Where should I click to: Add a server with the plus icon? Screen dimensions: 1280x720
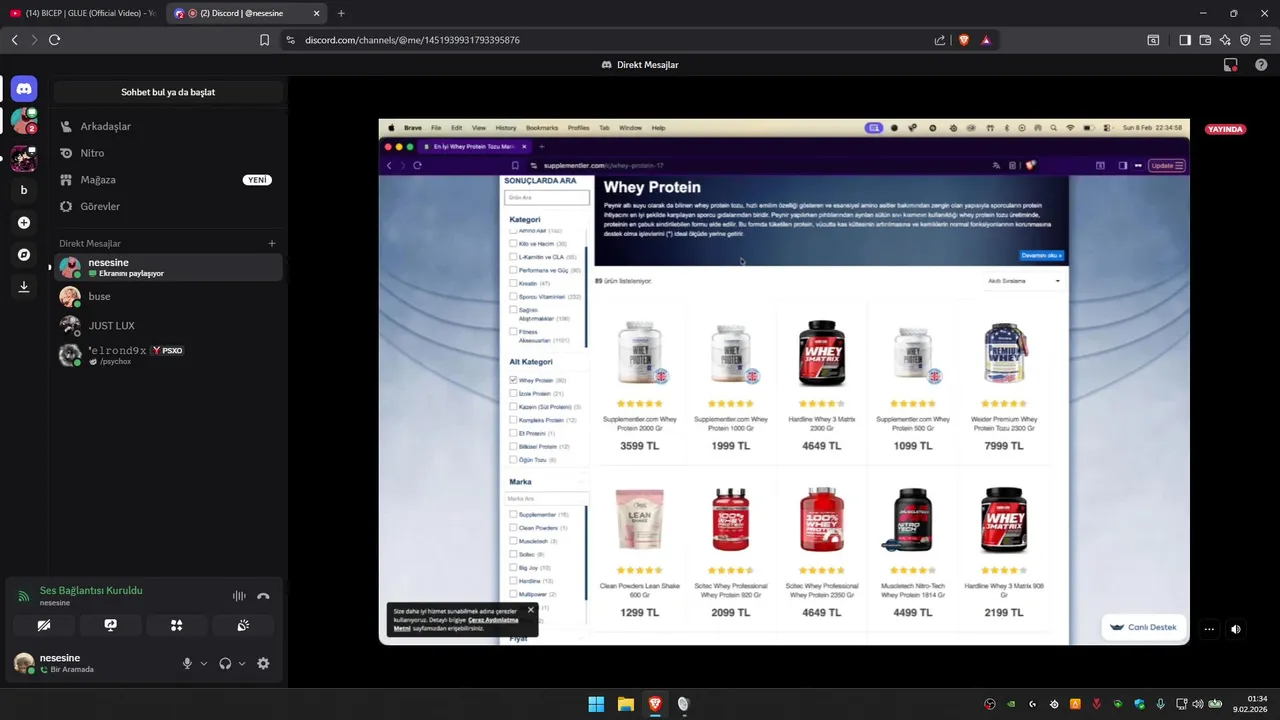24,223
